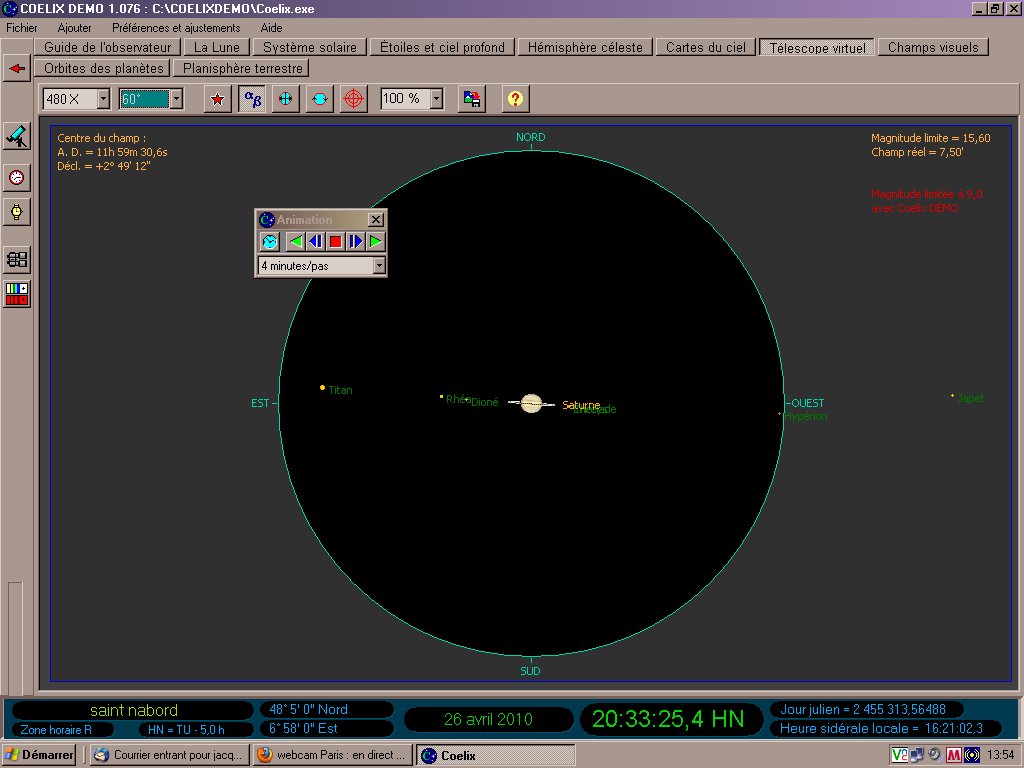Switch to the La Lune tab
Screen dimensions: 1024x768
tap(217, 48)
